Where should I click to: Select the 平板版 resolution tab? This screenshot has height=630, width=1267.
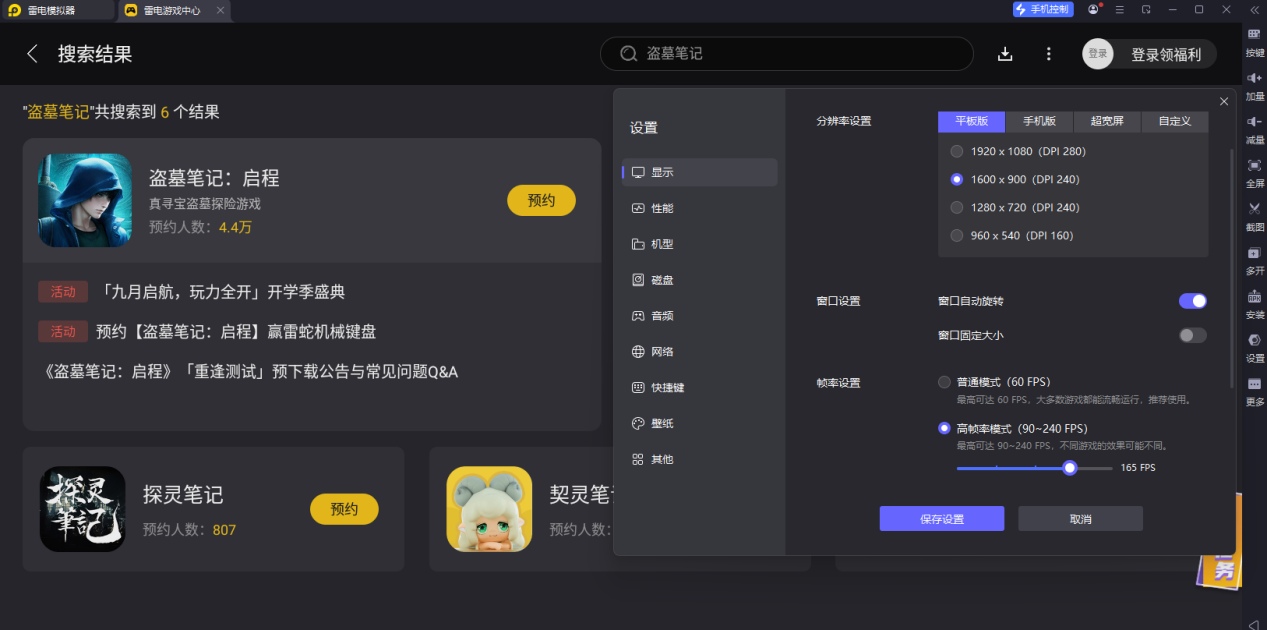tap(972, 121)
